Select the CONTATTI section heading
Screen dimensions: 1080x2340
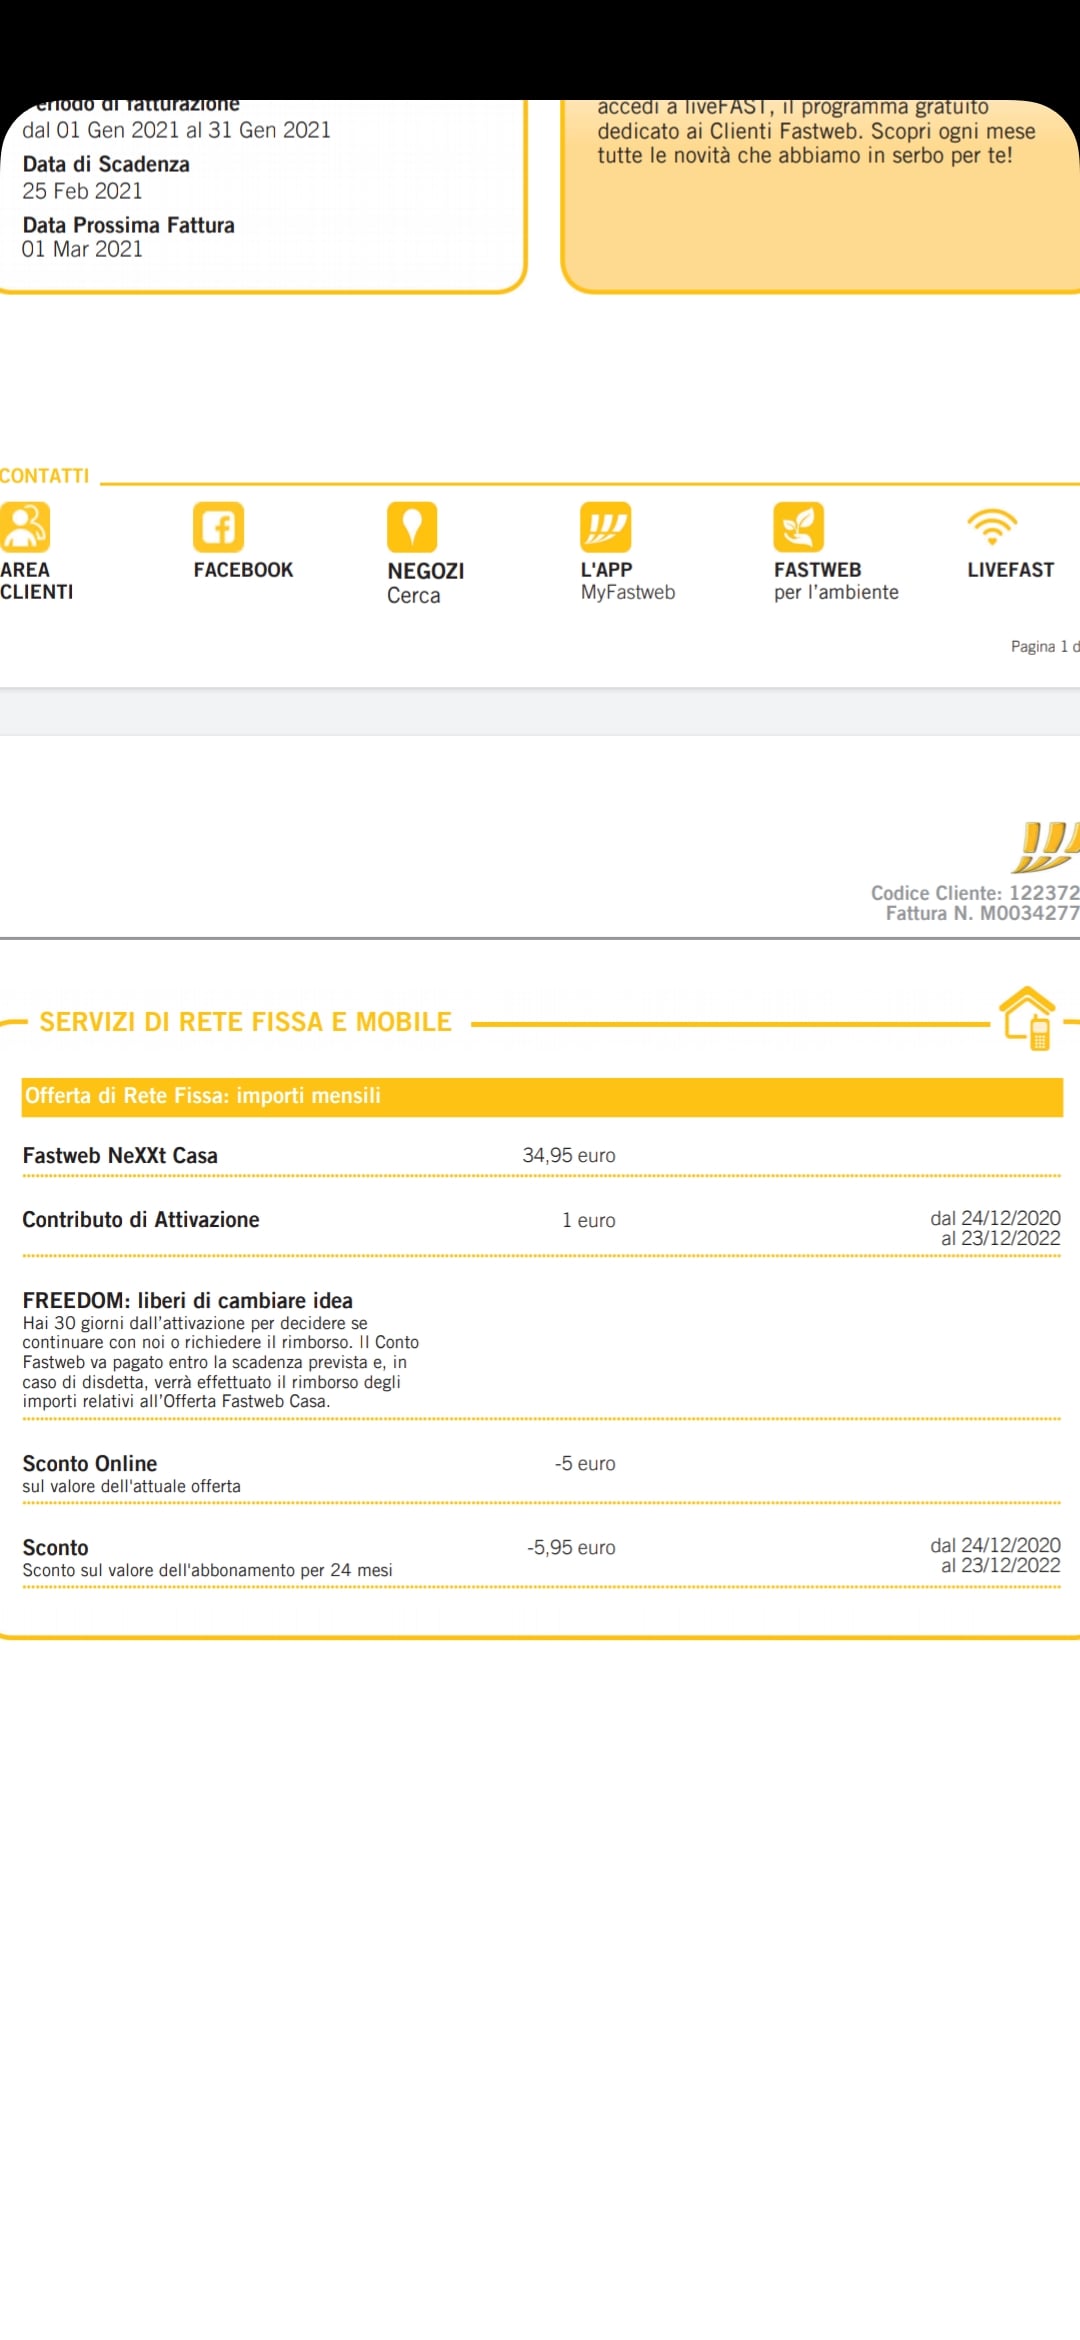point(44,476)
